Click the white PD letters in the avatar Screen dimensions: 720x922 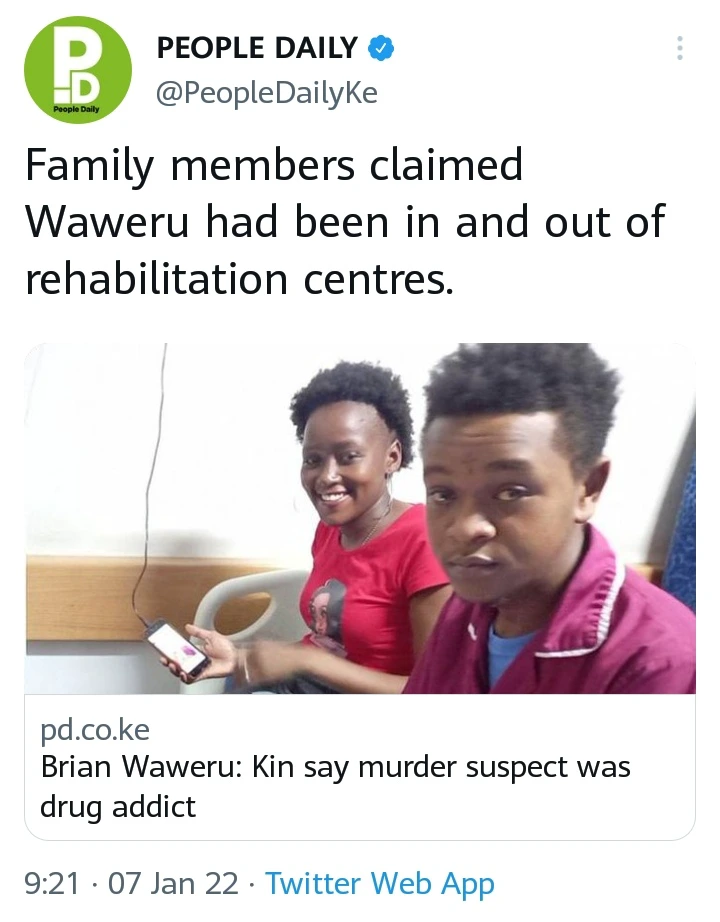click(77, 64)
